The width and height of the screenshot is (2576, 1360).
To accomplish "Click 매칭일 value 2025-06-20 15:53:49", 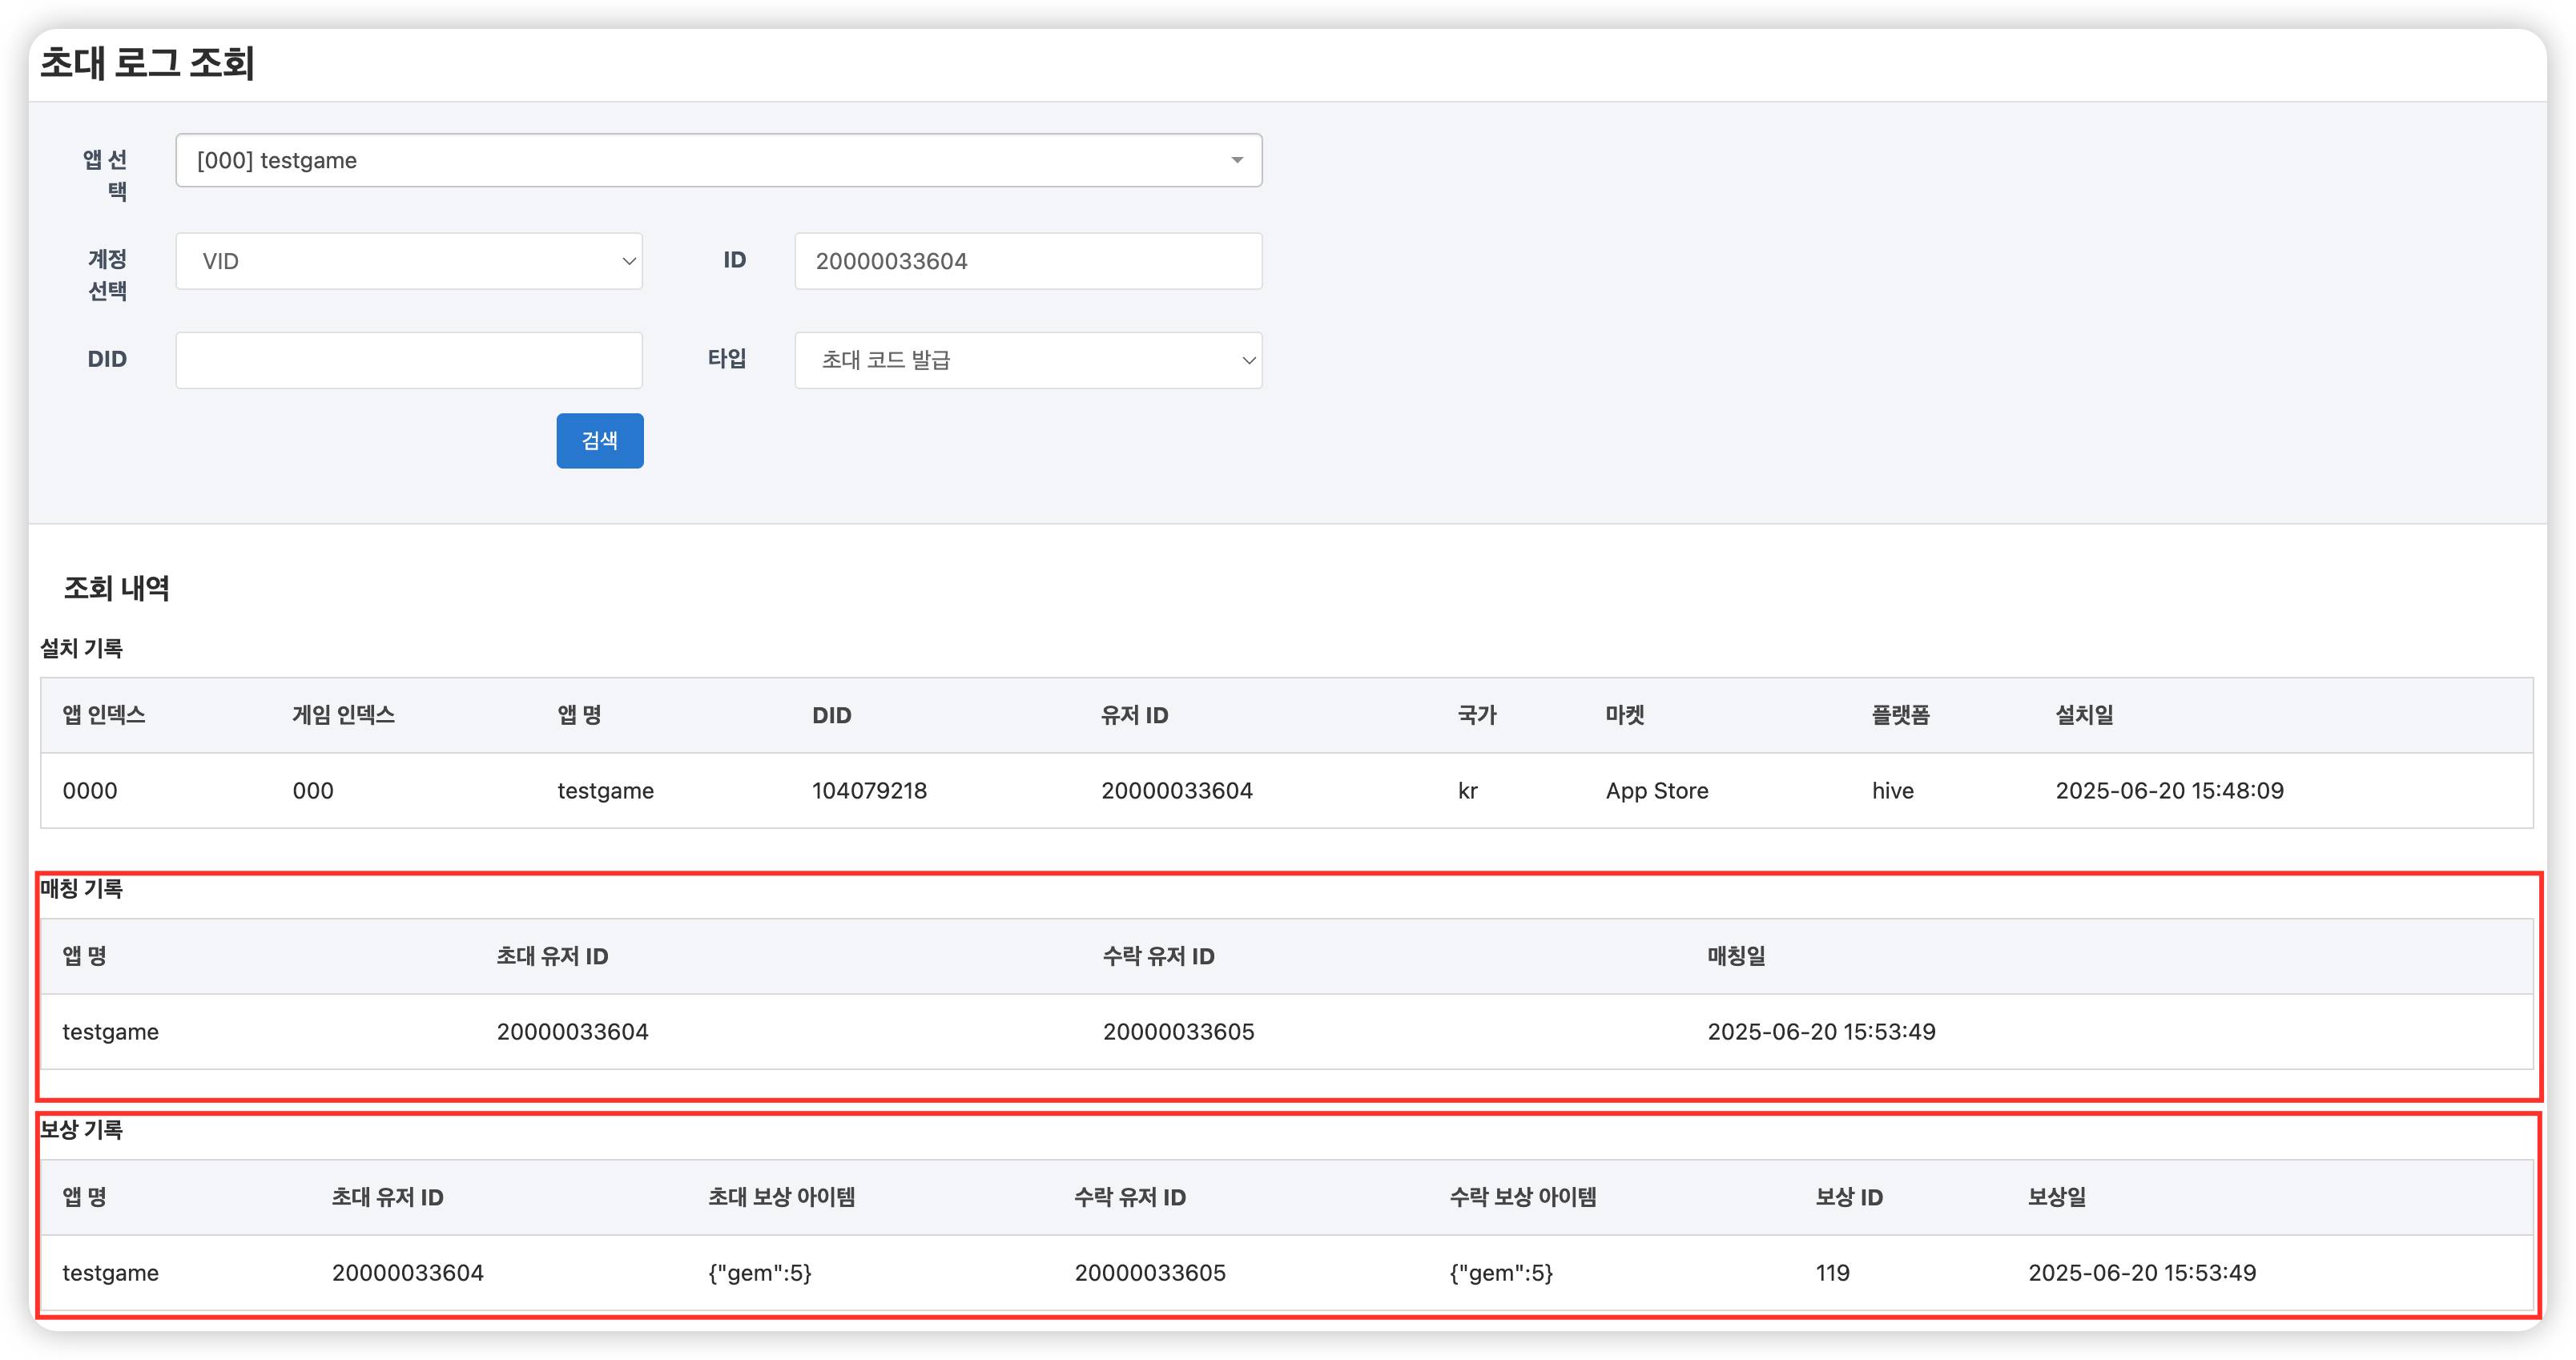I will click(1821, 1032).
